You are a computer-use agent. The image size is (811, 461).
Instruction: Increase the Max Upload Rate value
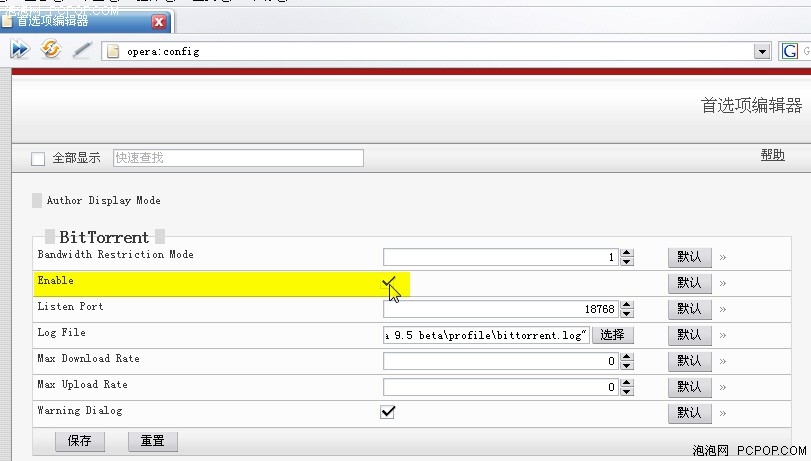point(627,382)
